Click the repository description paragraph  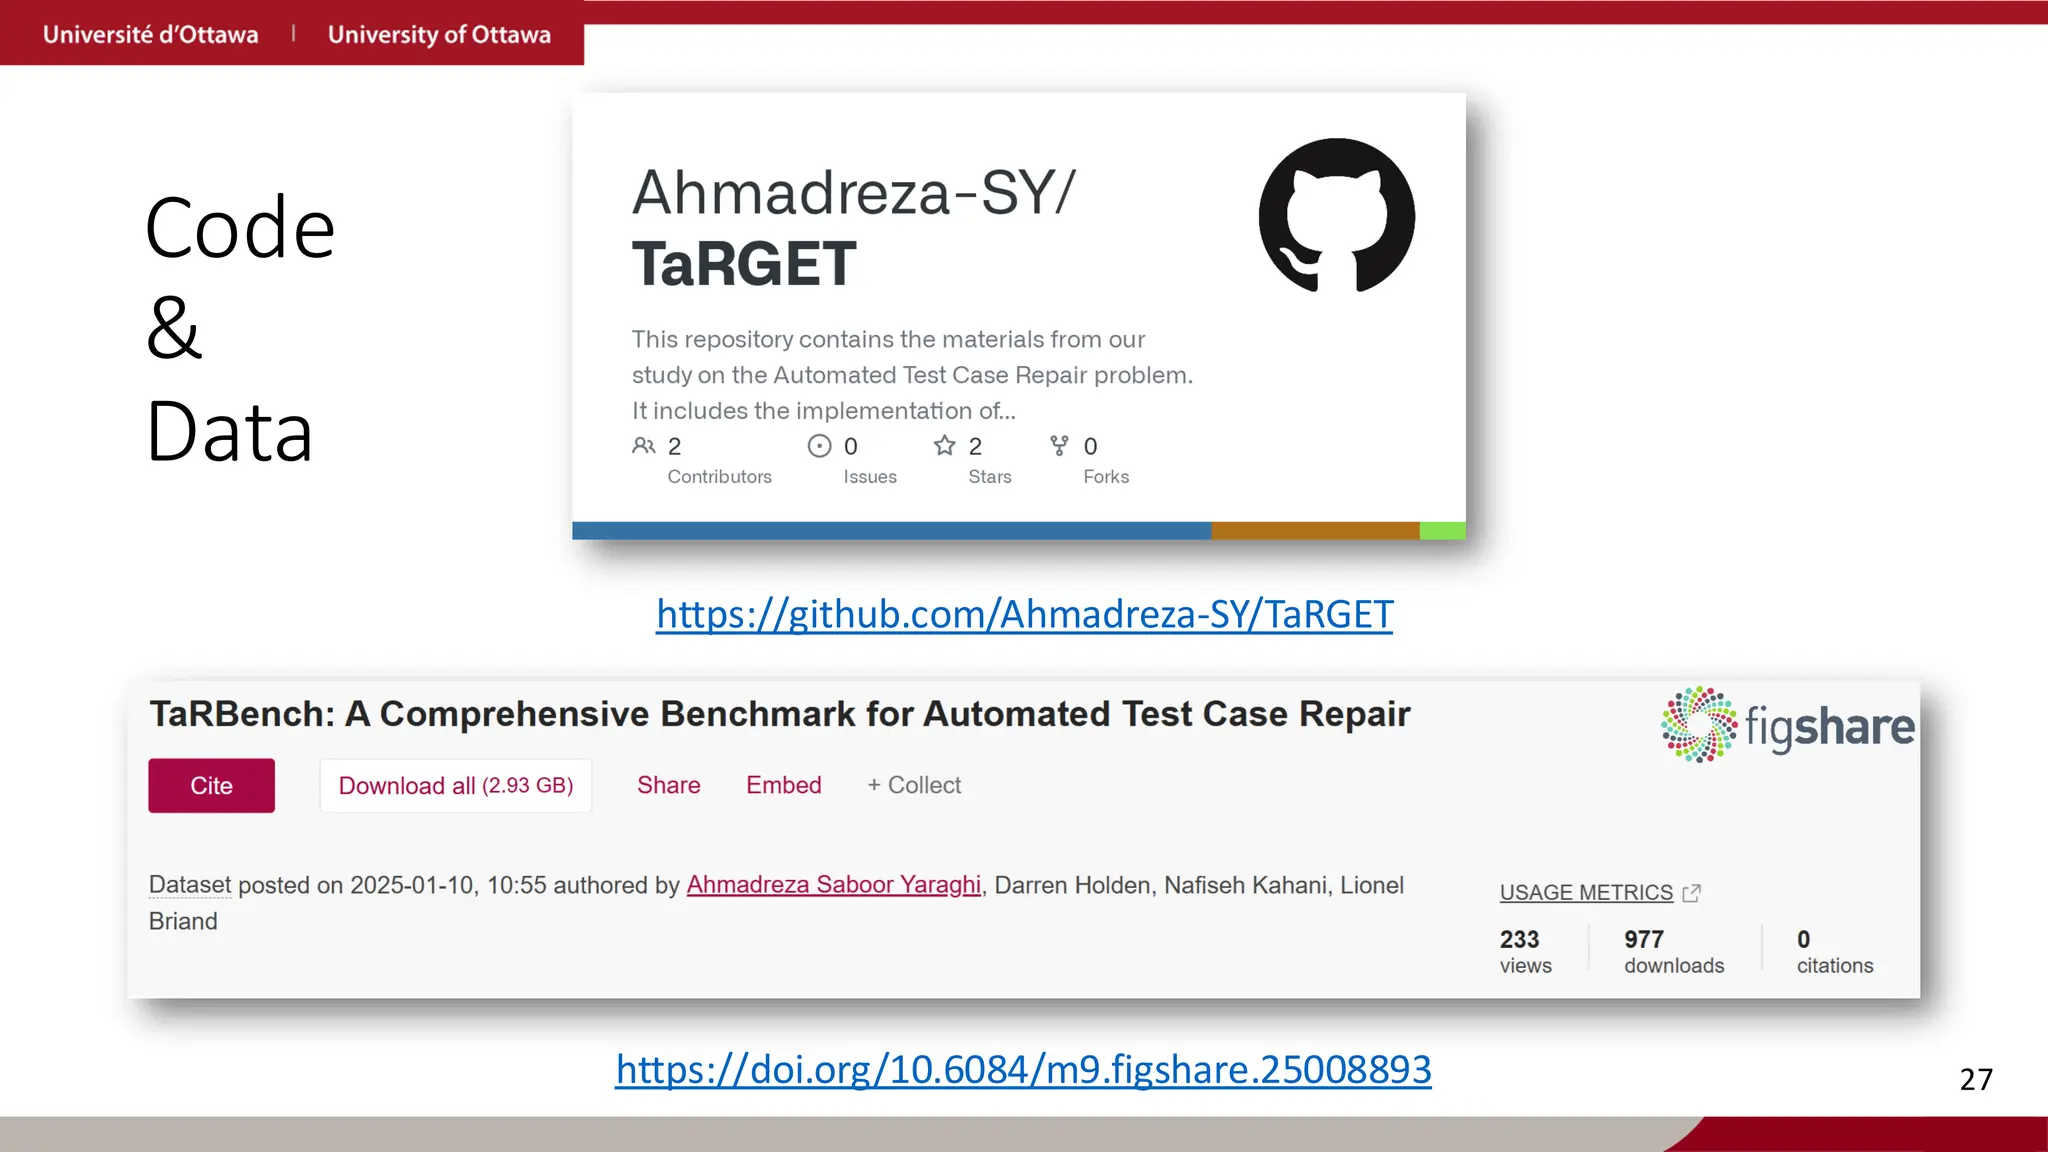tap(912, 375)
